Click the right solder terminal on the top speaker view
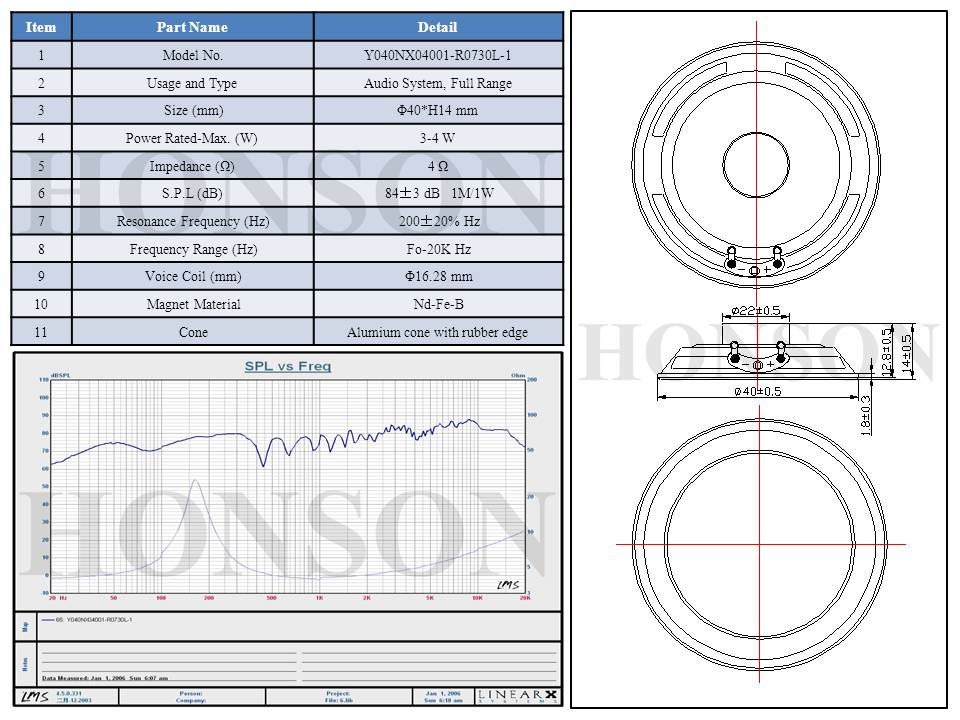Viewport: 960px width, 720px height. pyautogui.click(x=778, y=252)
